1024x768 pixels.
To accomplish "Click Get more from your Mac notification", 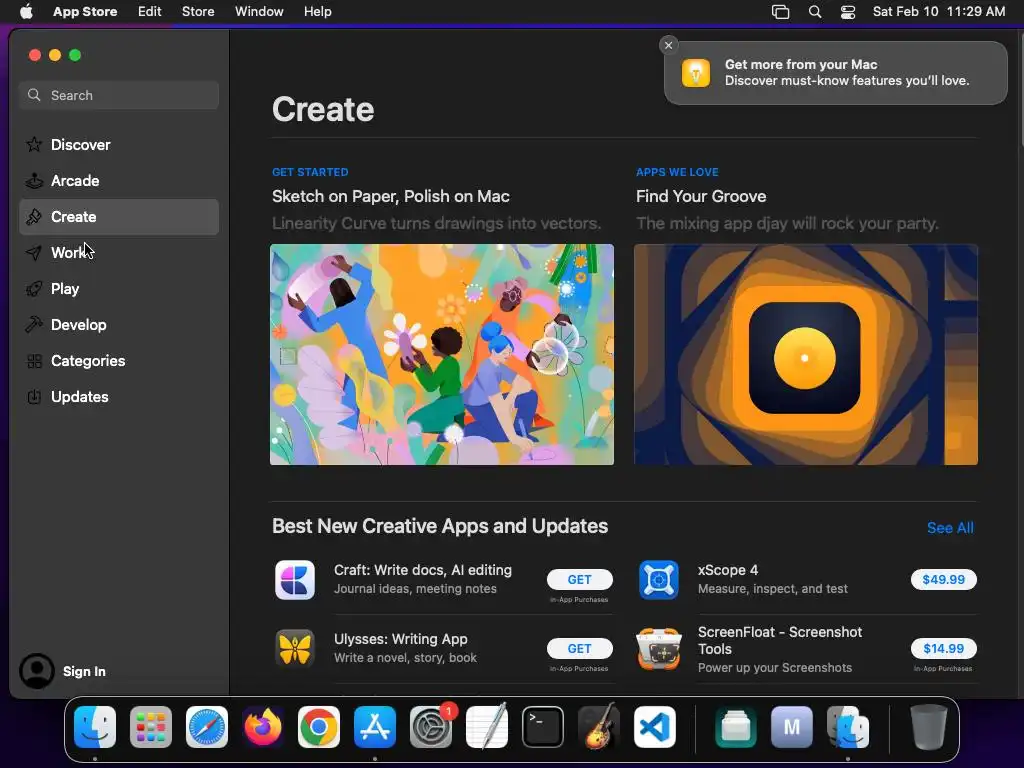I will 835,72.
